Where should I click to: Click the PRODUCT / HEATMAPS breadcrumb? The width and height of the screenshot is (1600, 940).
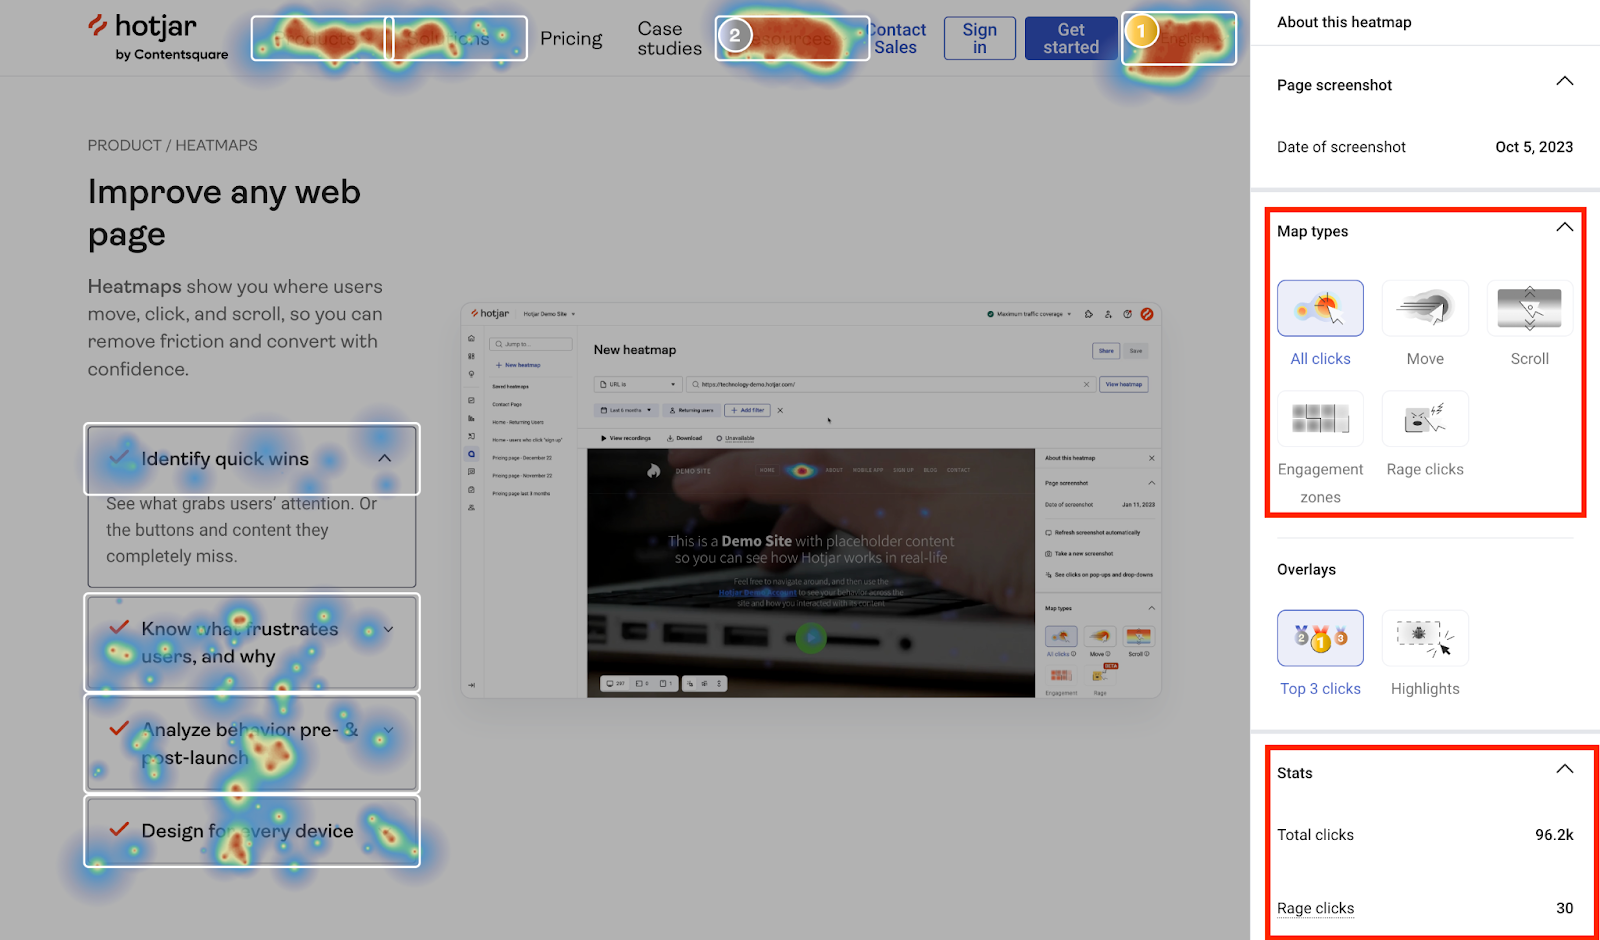click(x=172, y=145)
